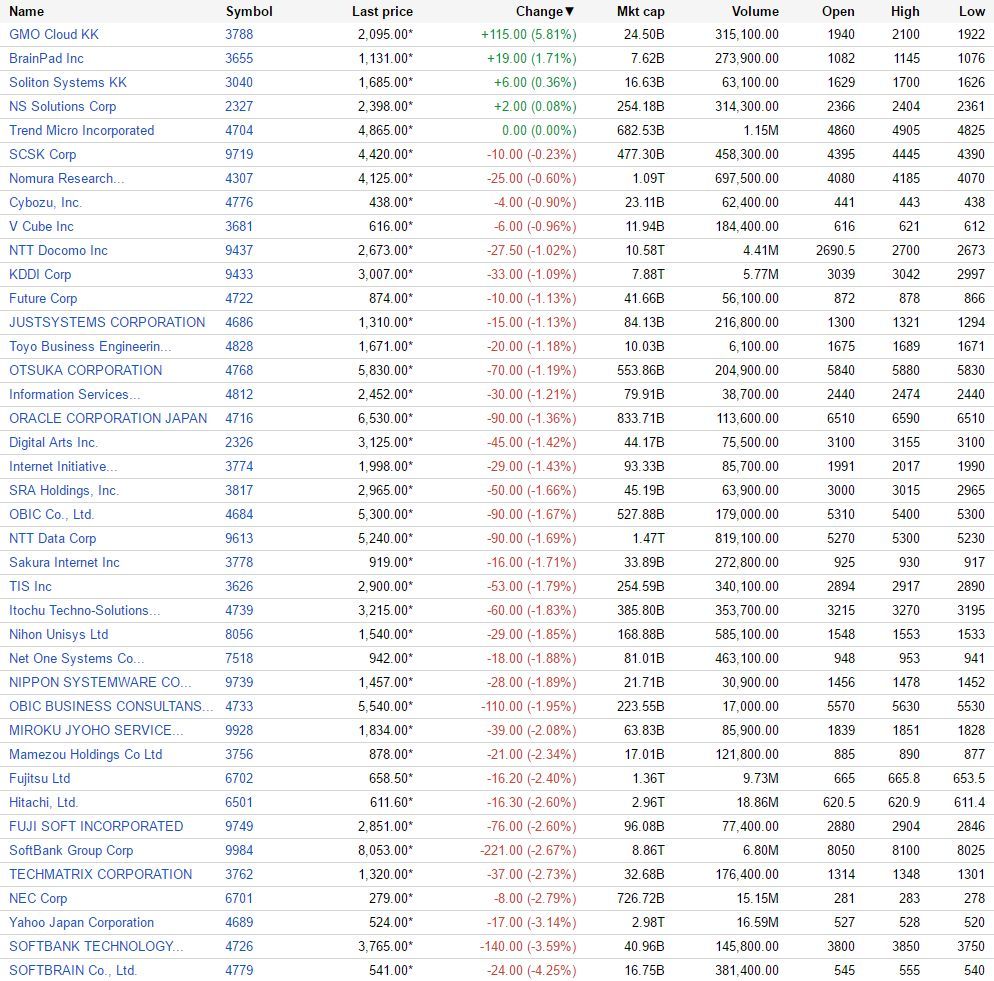
Task: Open BrainPad Inc stock page
Action: [46, 58]
